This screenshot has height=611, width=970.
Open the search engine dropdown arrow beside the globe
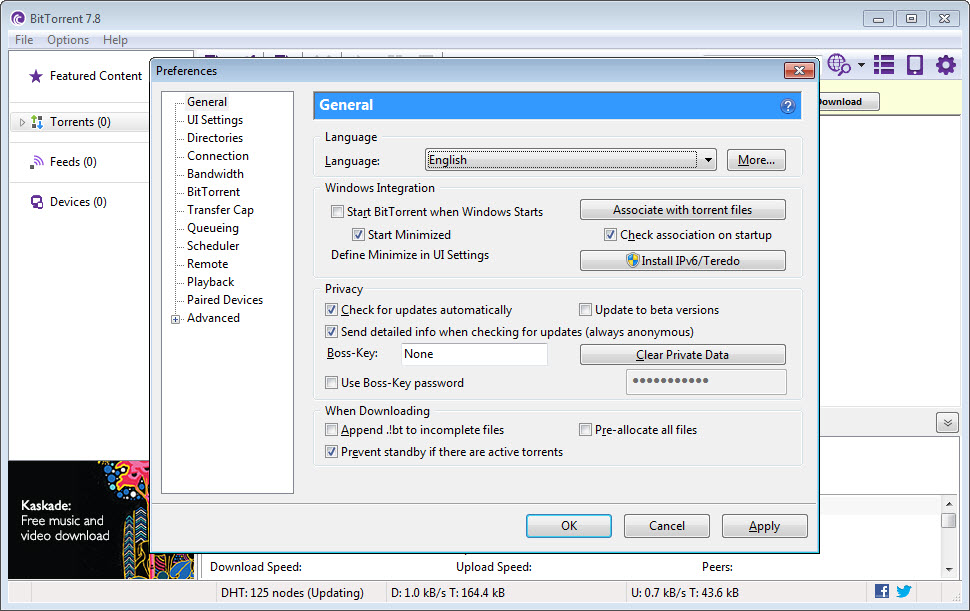861,65
